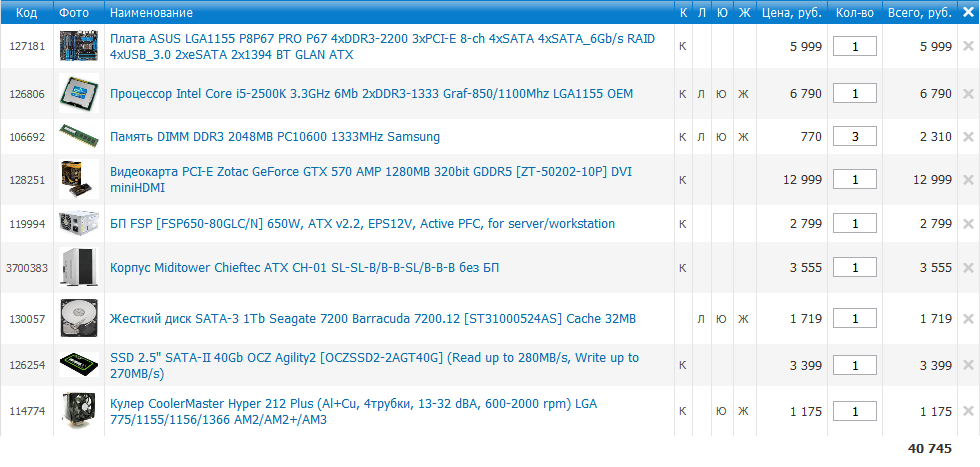The height and width of the screenshot is (467, 980).
Task: Open the Память DIMM DDR3 2048MB Samsung link
Action: (275, 136)
